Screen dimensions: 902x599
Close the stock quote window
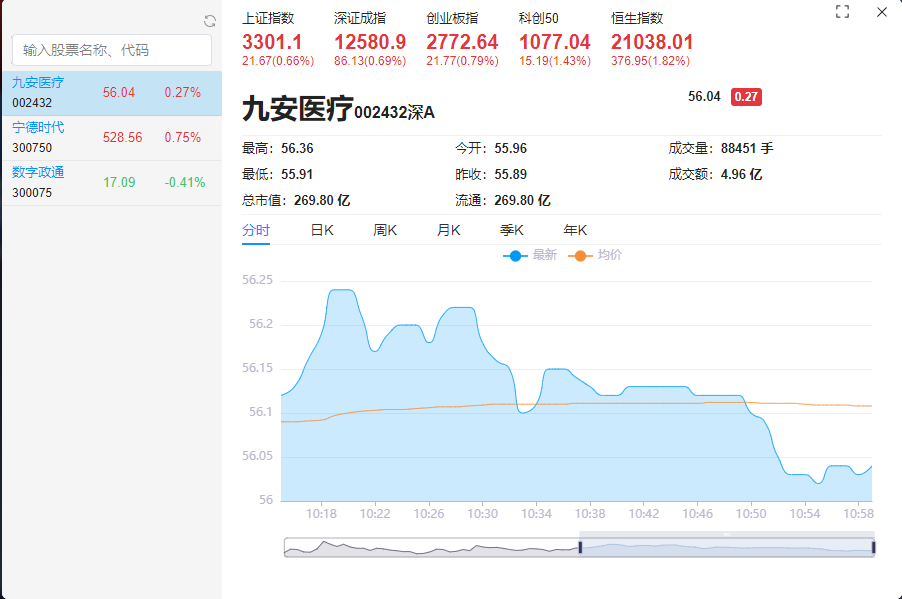point(879,12)
